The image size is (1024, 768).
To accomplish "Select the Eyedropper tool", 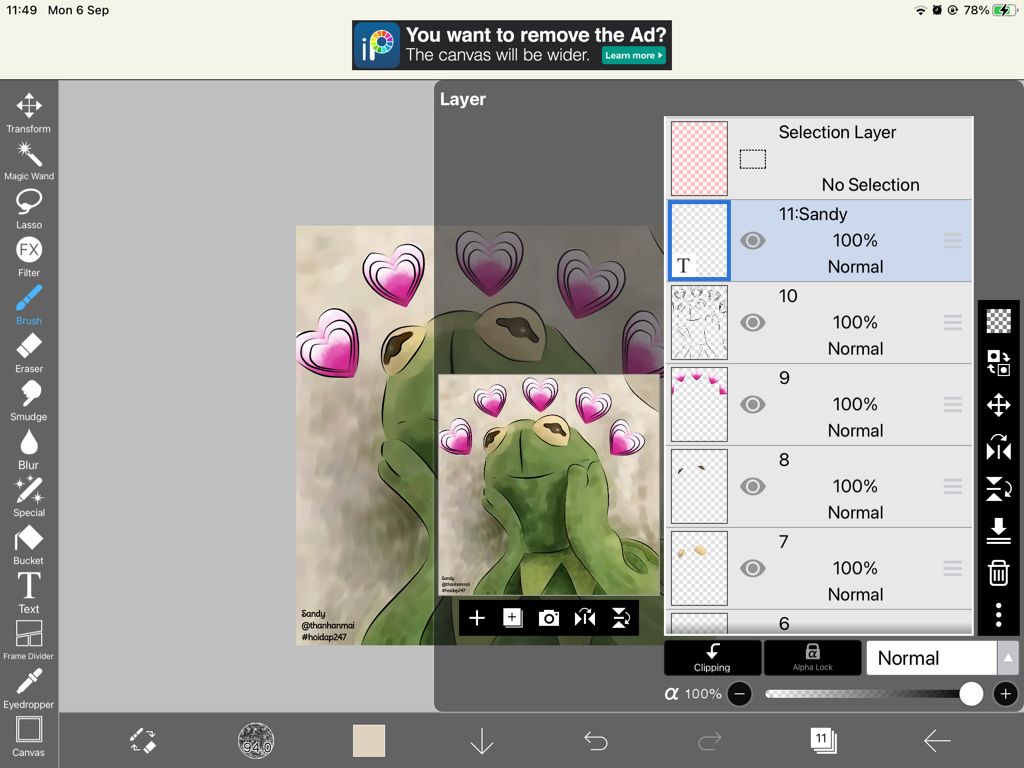I will click(x=29, y=688).
